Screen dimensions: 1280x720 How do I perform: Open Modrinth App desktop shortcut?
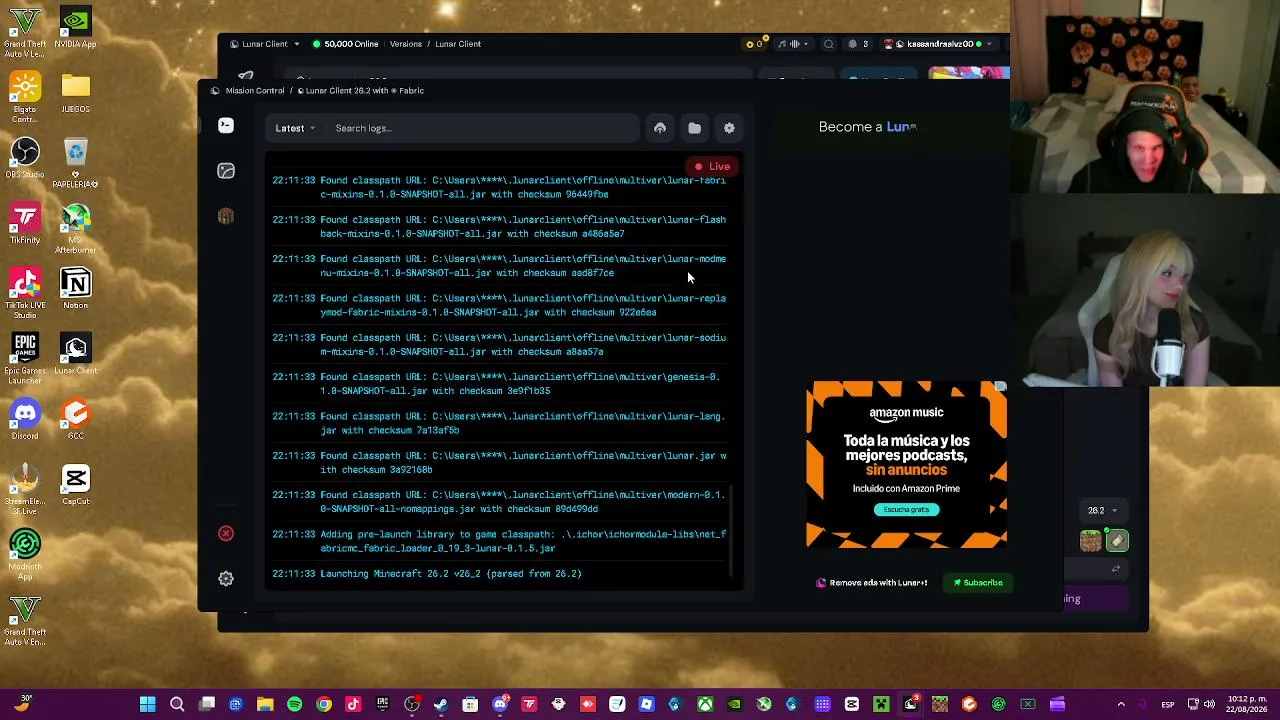tap(25, 554)
